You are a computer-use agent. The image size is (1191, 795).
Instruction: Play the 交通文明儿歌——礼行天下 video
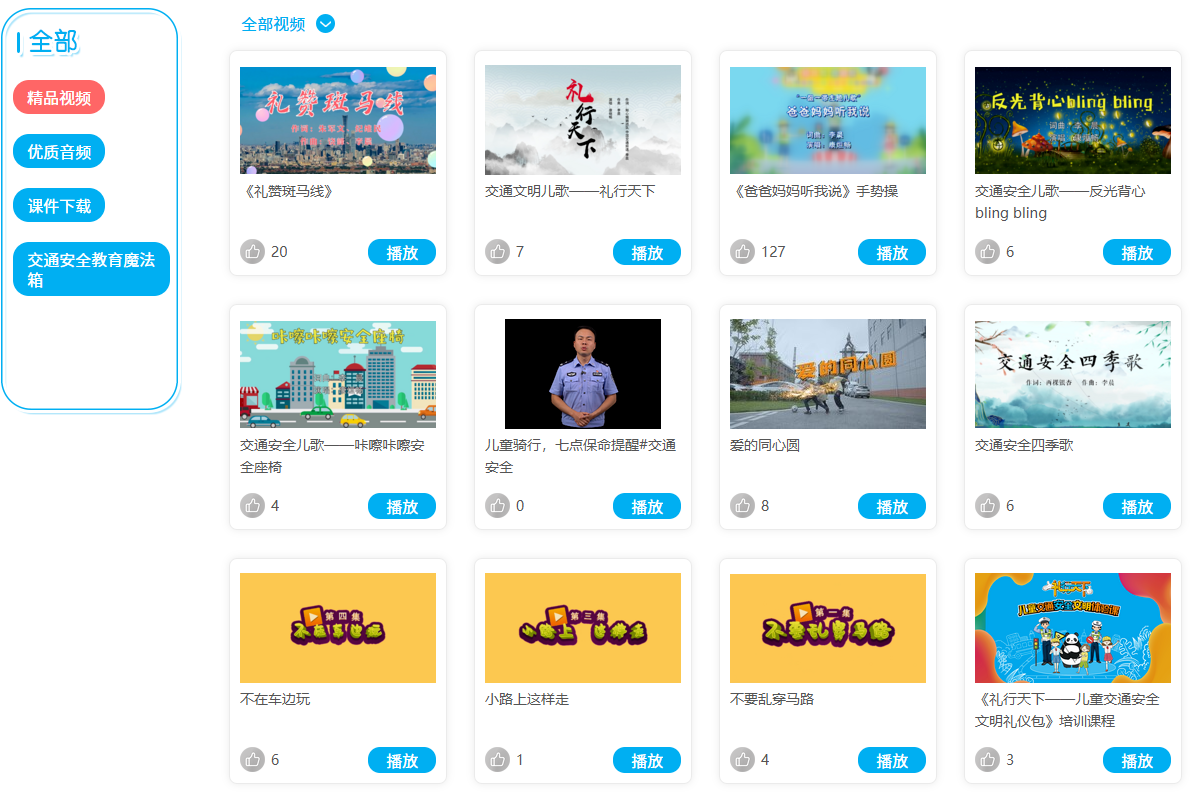646,252
